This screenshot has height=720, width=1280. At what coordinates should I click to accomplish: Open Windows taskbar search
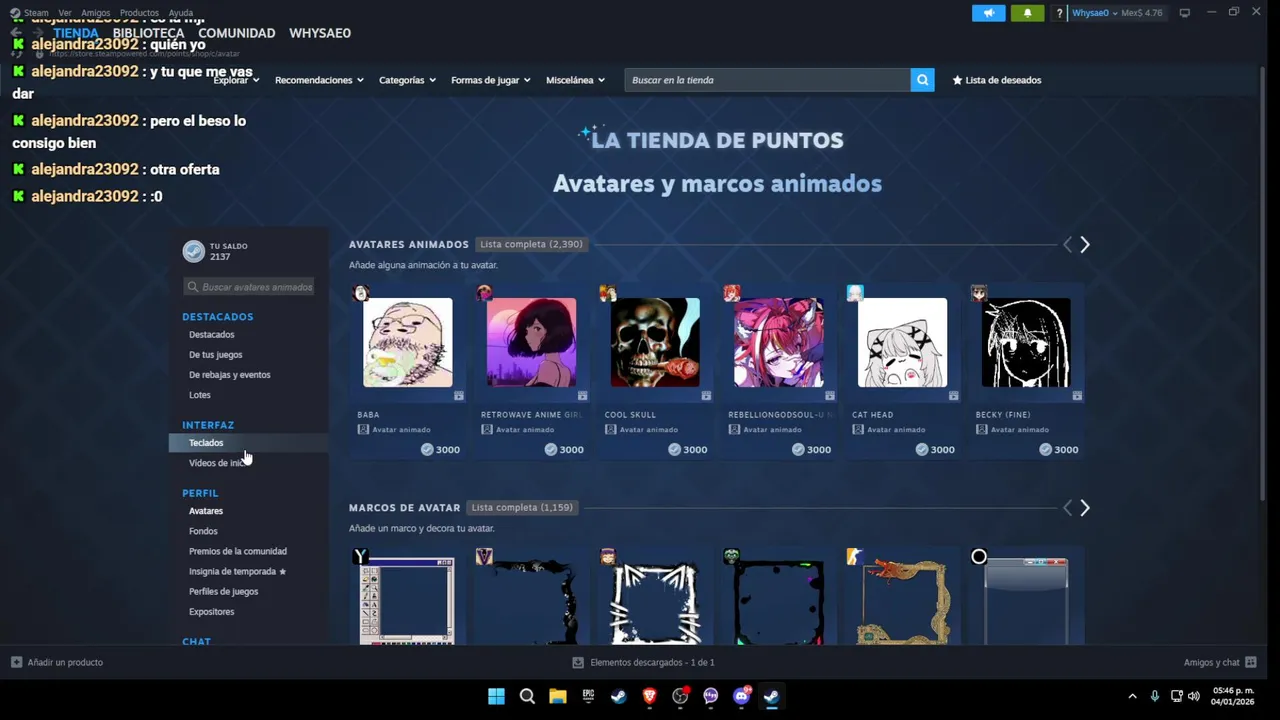pyautogui.click(x=527, y=697)
